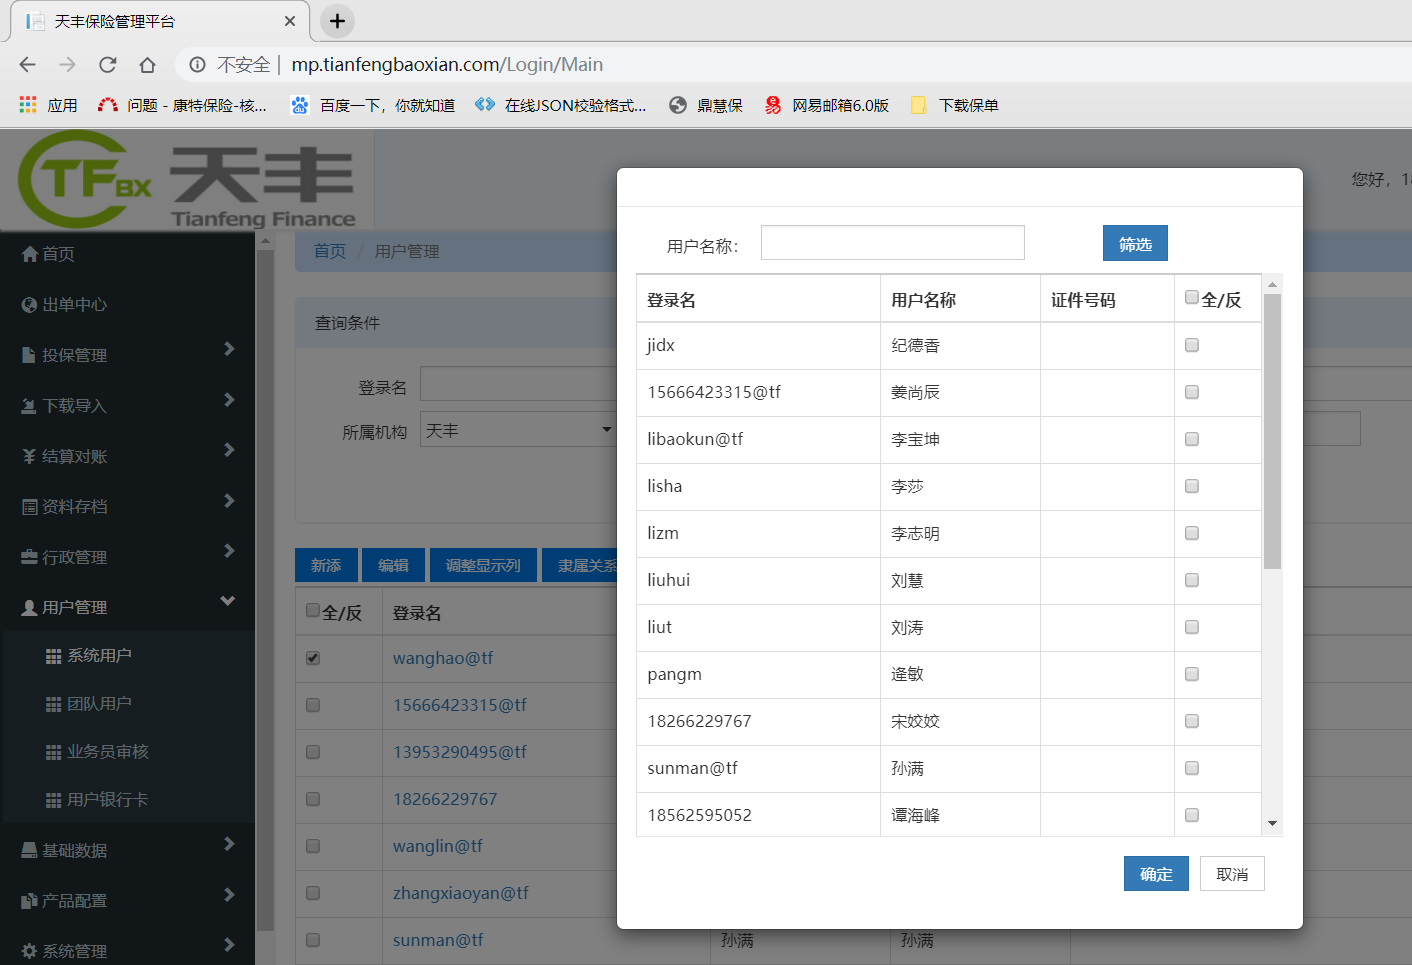Open 业务员审核 in the sidebar
This screenshot has width=1412, height=965.
tap(107, 752)
